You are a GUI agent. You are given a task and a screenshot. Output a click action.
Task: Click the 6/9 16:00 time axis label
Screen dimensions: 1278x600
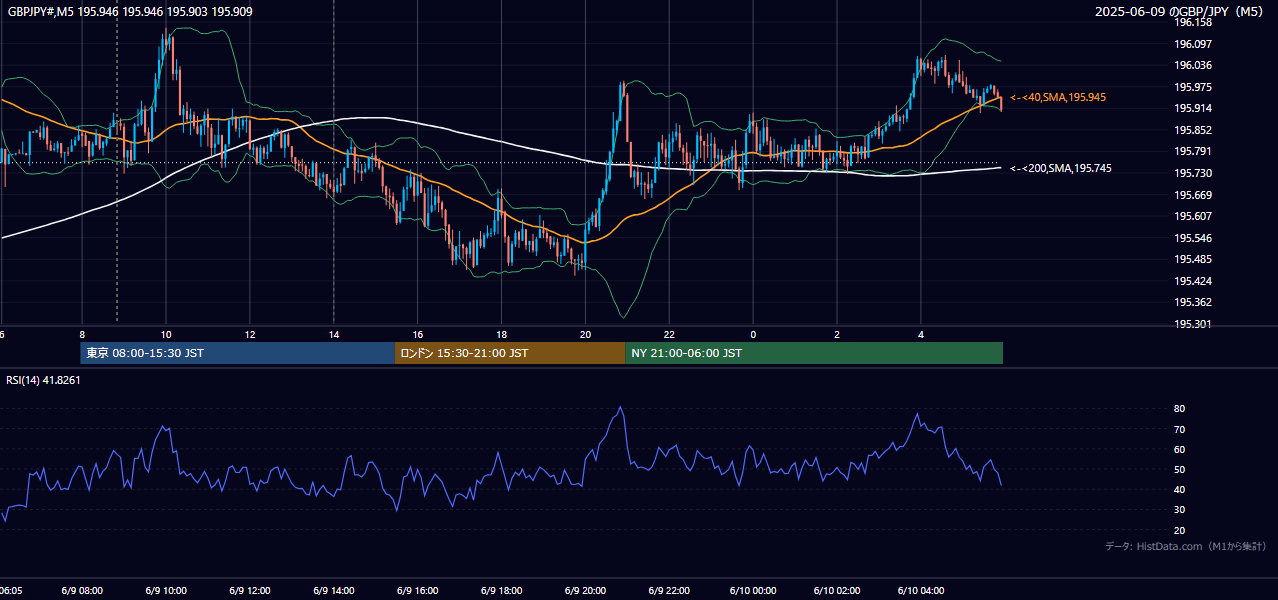(418, 591)
